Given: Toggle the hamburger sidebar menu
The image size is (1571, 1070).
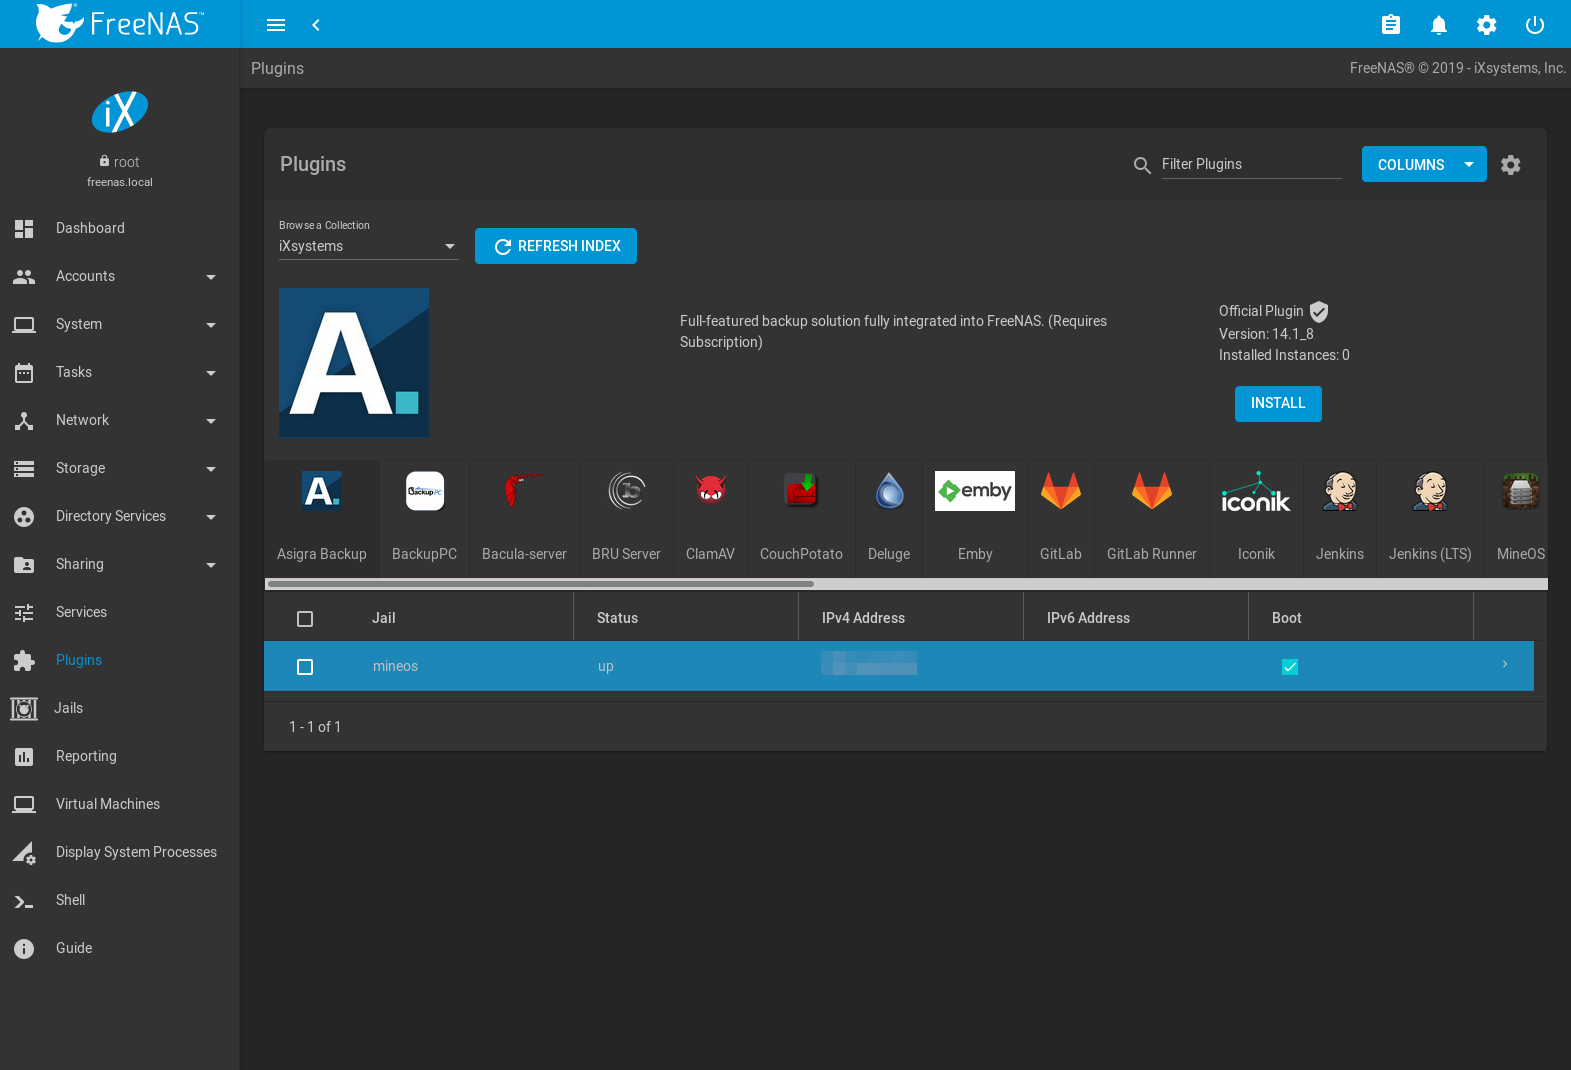Looking at the screenshot, I should [x=276, y=25].
